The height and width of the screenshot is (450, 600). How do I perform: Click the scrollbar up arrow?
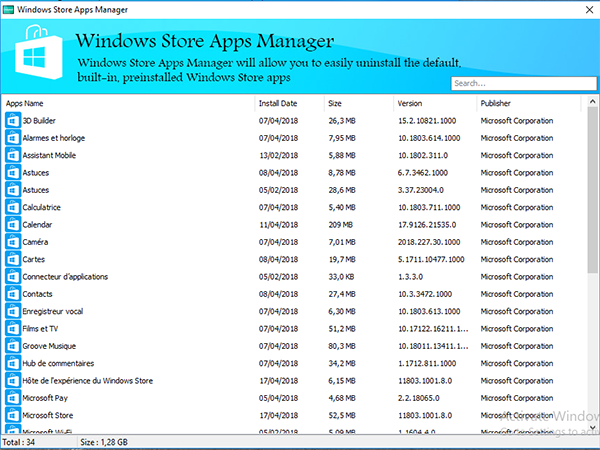pyautogui.click(x=592, y=101)
